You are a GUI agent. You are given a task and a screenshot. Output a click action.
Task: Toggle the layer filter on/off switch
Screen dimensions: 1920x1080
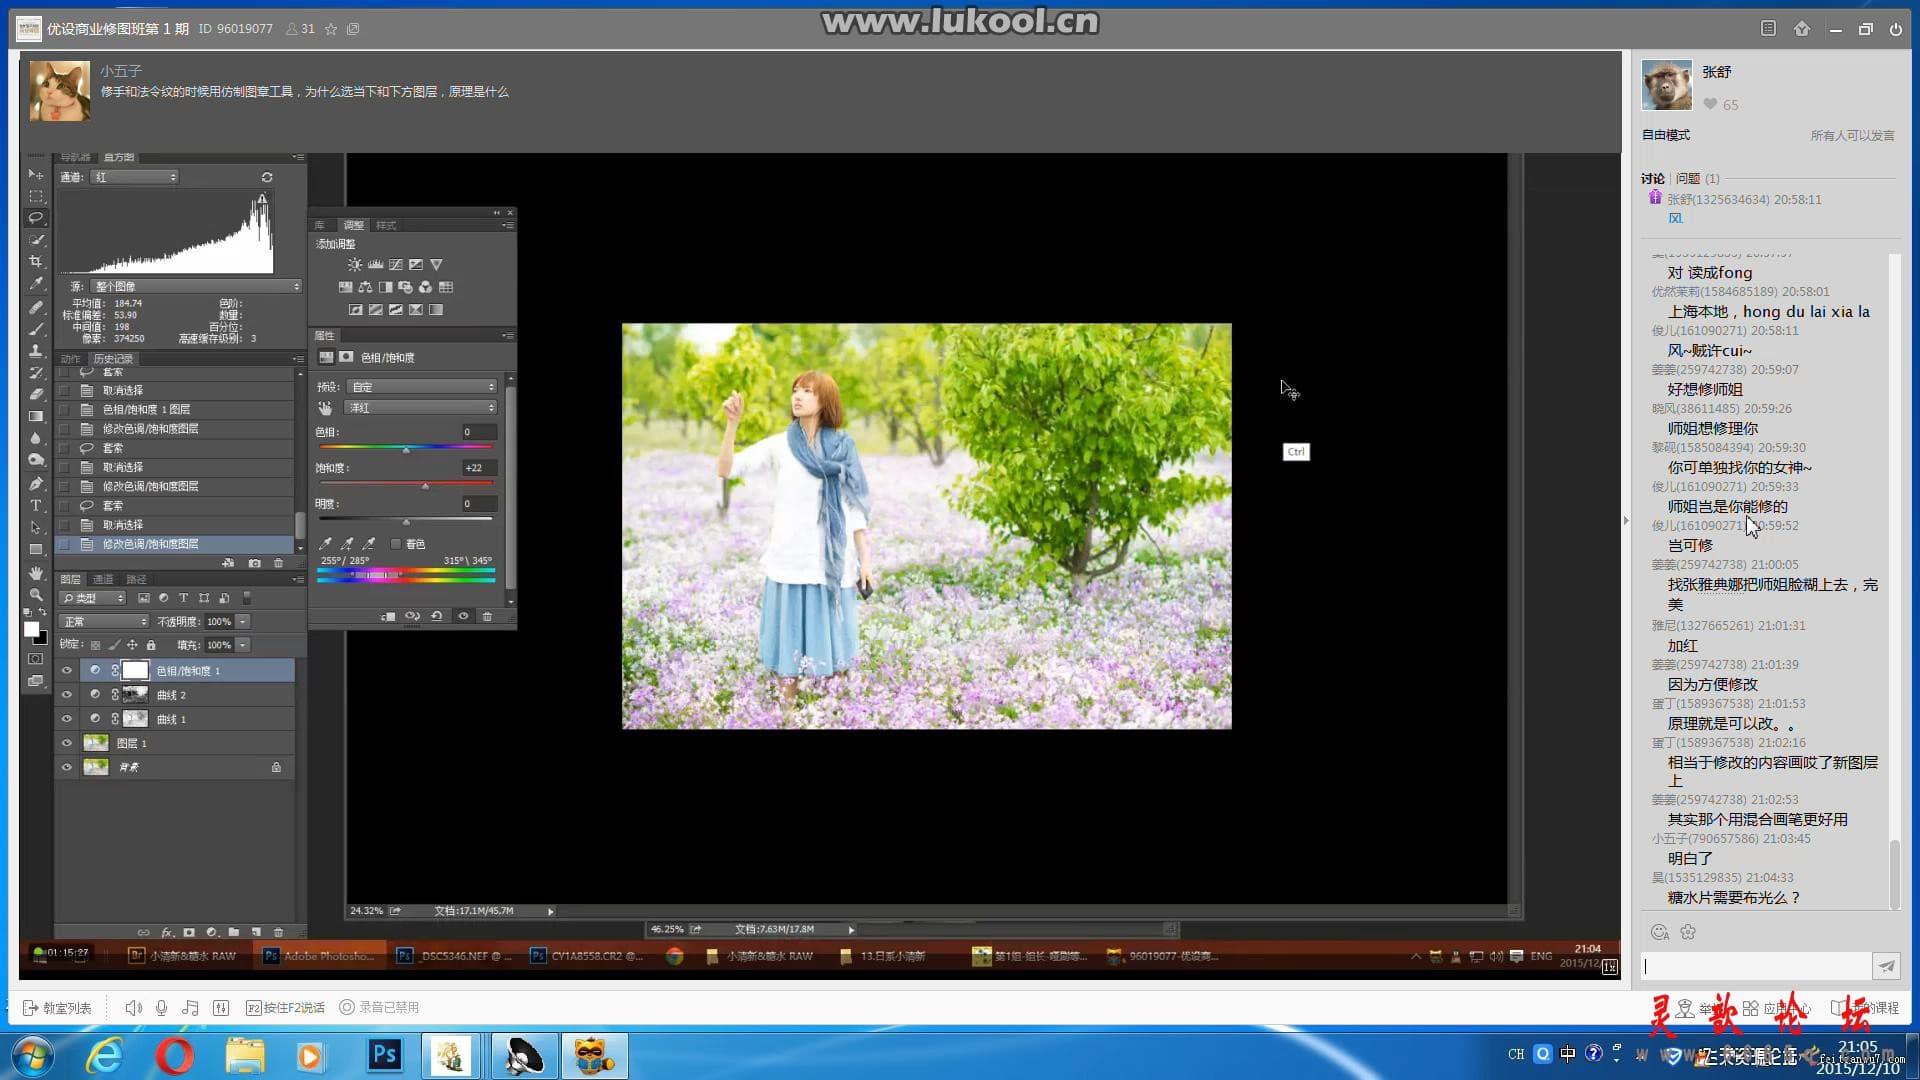pyautogui.click(x=247, y=598)
